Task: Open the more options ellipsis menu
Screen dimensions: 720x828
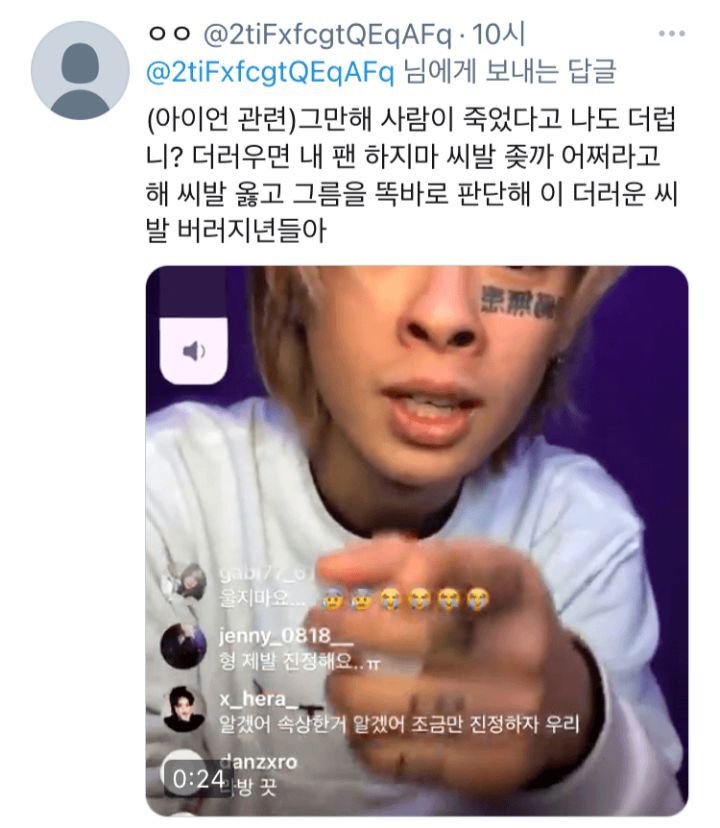Action: 671,33
